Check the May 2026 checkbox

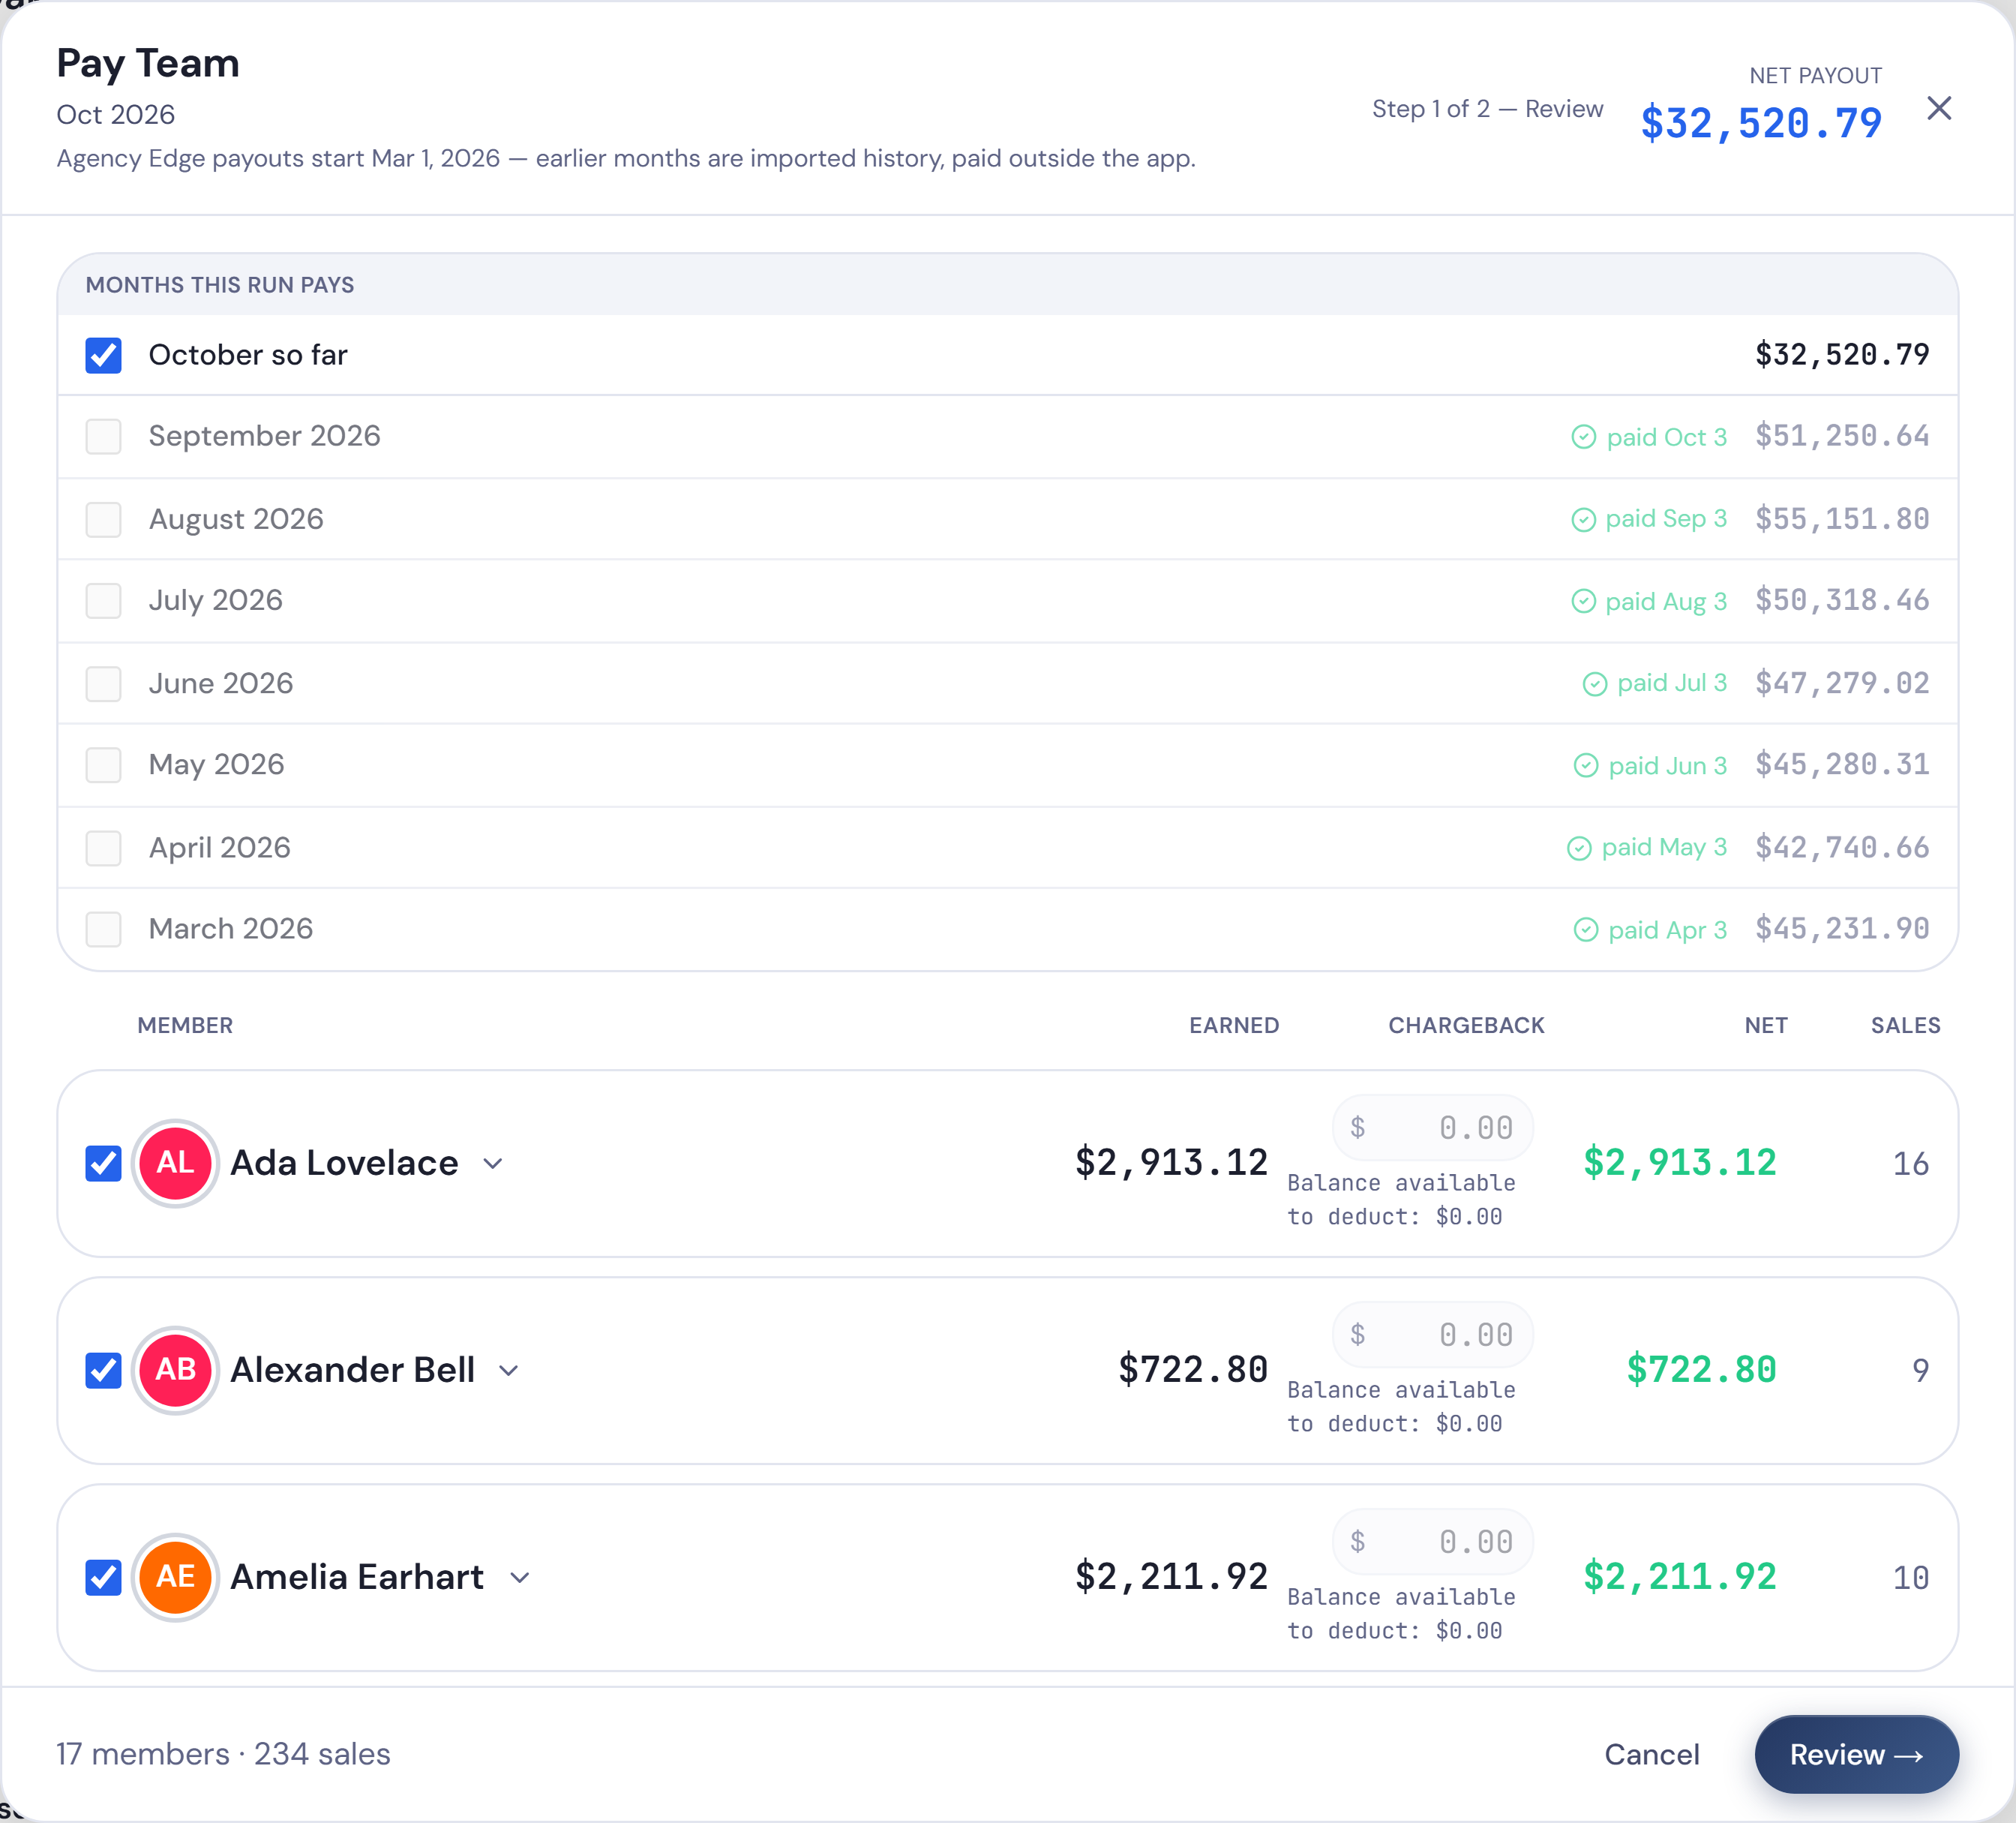point(103,765)
